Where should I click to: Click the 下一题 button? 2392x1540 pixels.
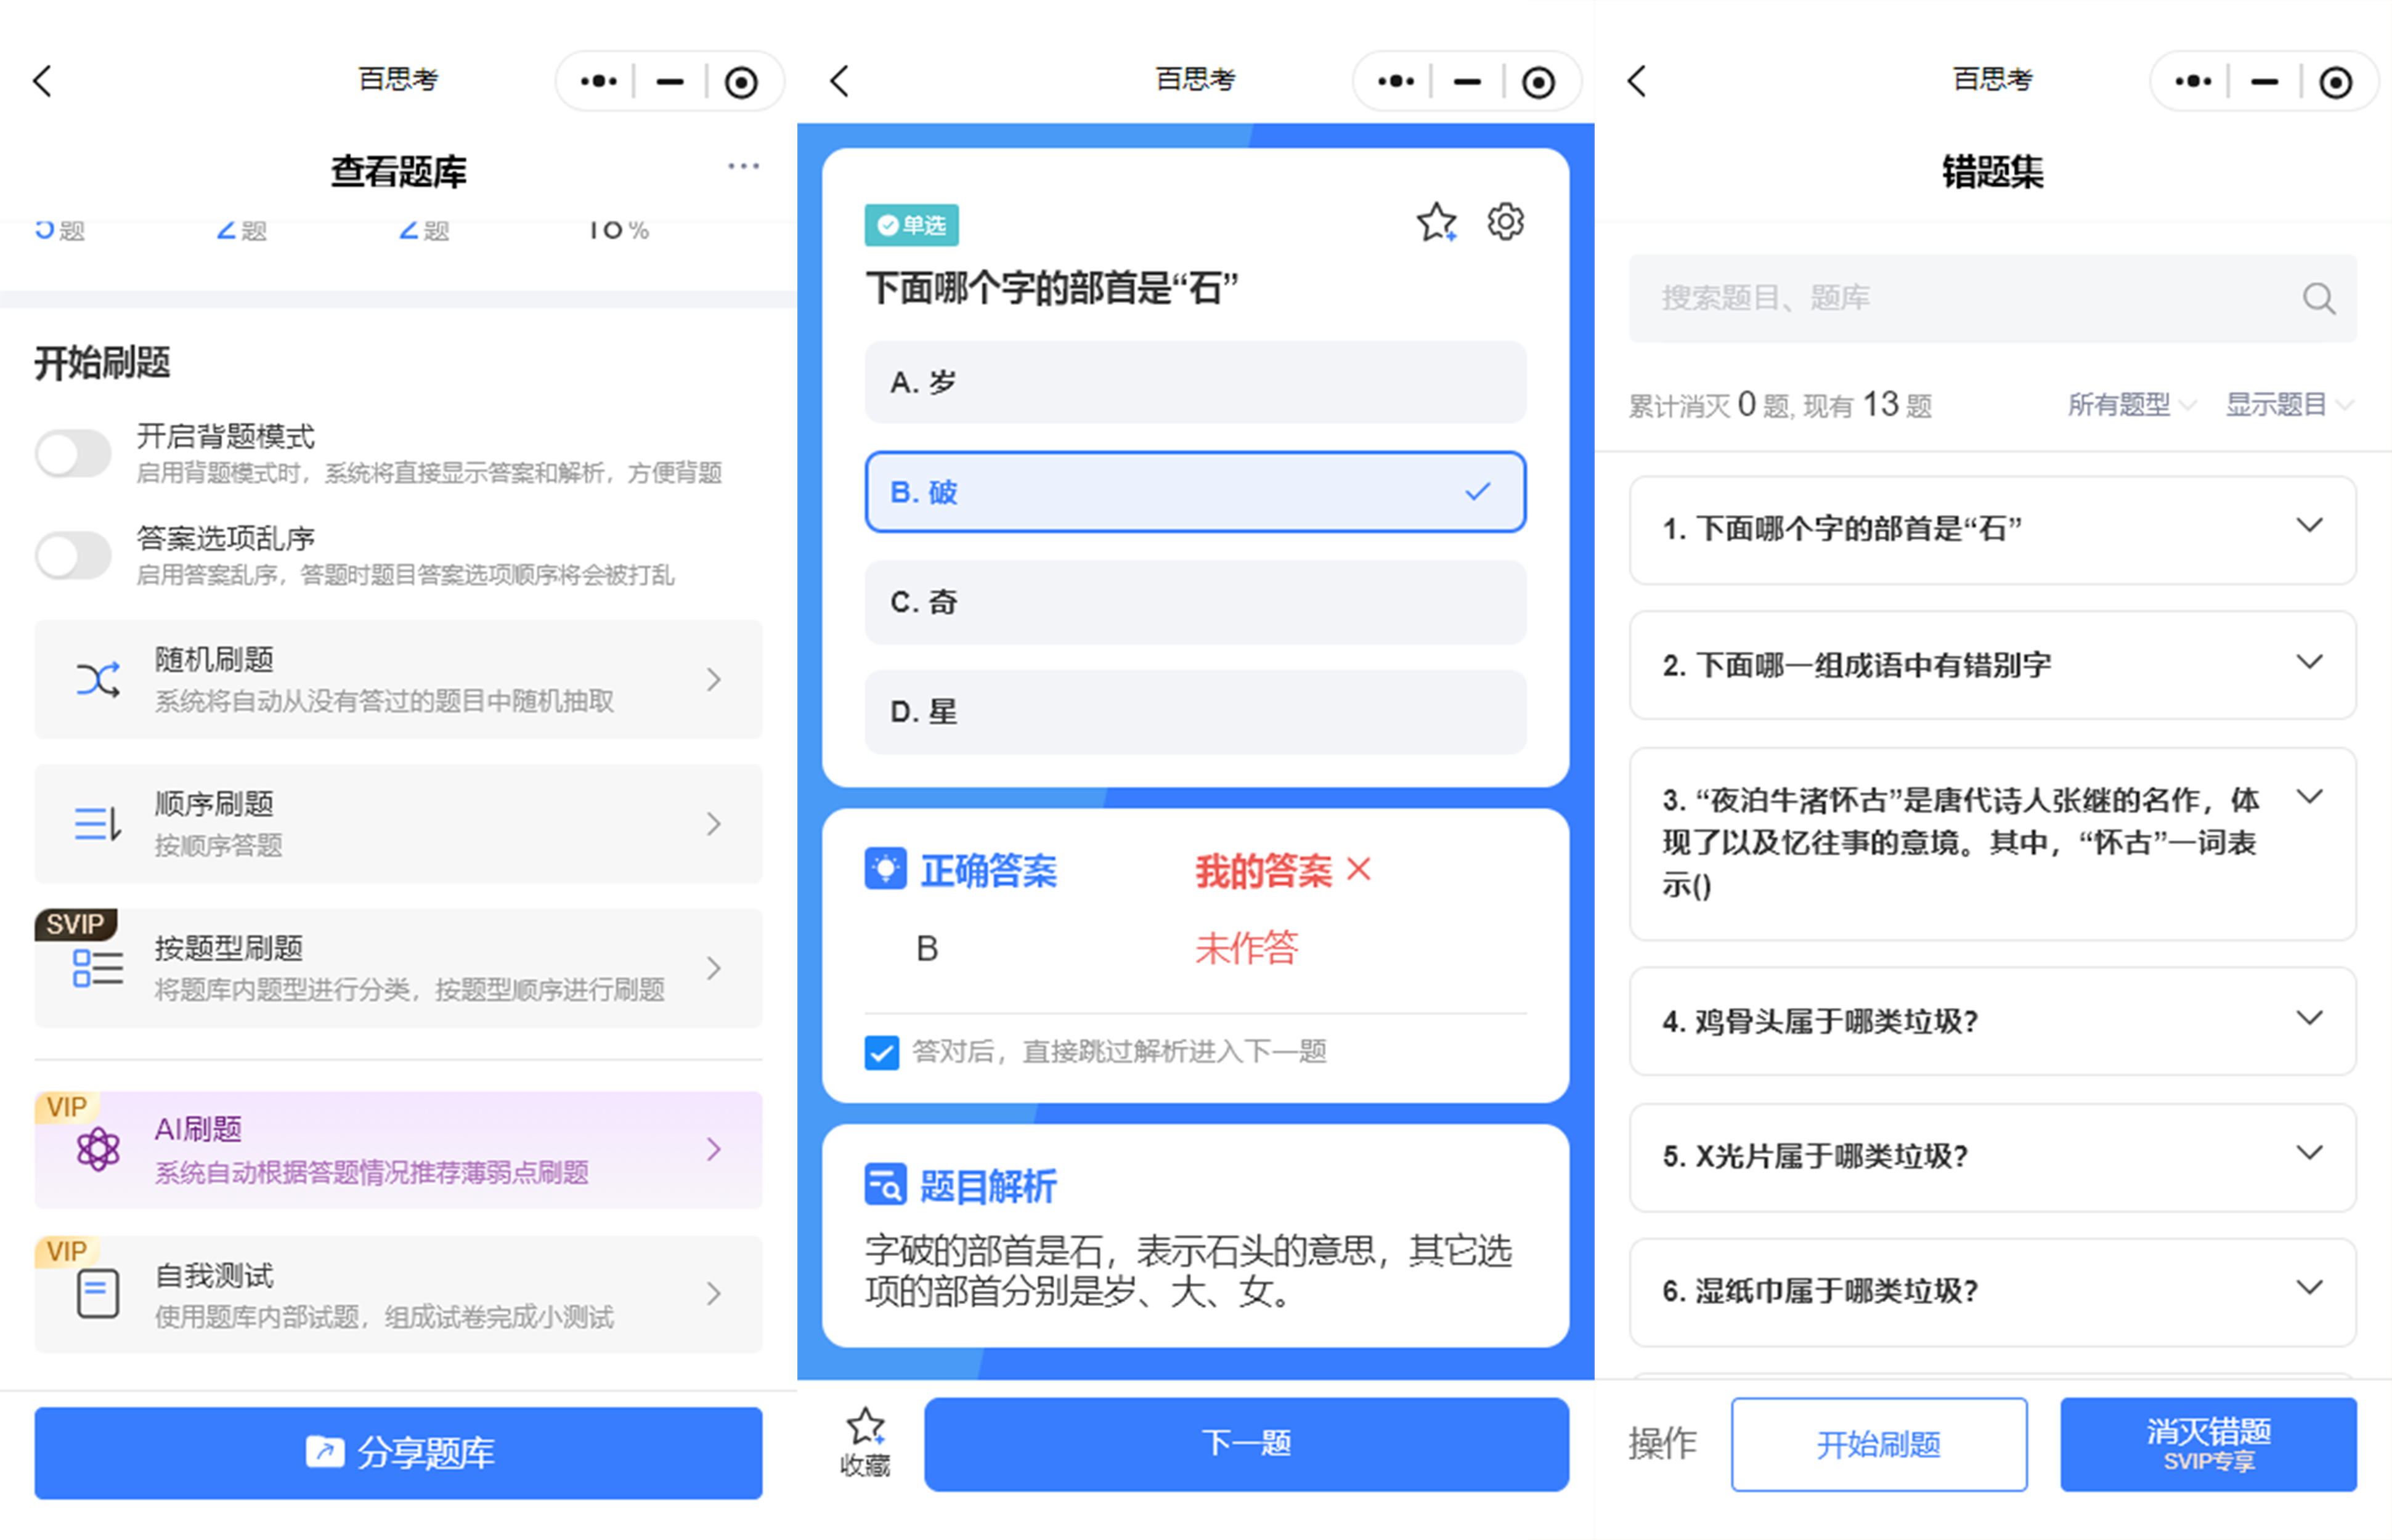pos(1246,1444)
